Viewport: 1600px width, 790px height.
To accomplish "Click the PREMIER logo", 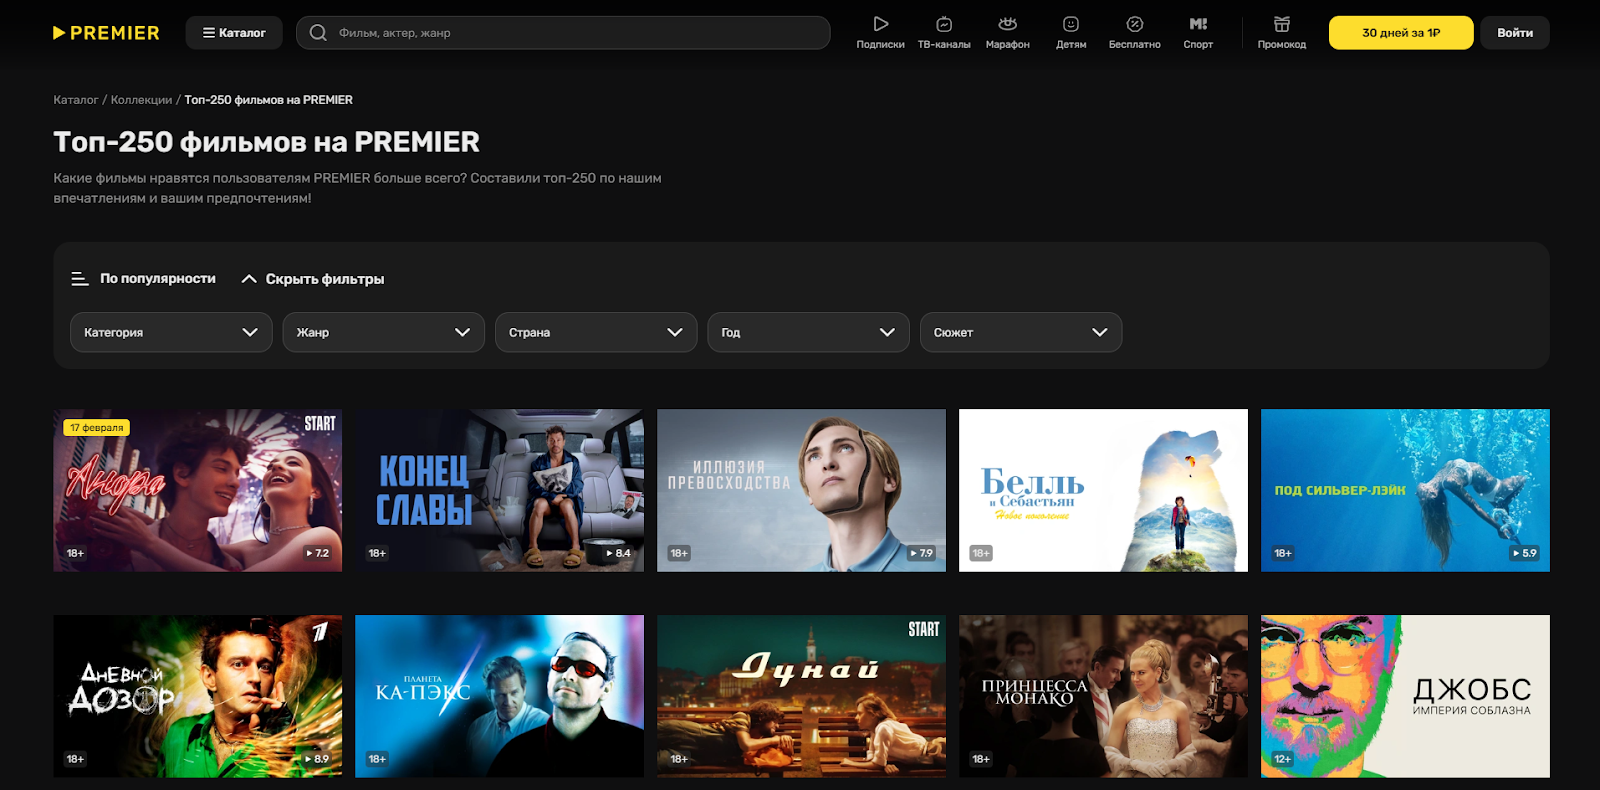I will tap(106, 33).
